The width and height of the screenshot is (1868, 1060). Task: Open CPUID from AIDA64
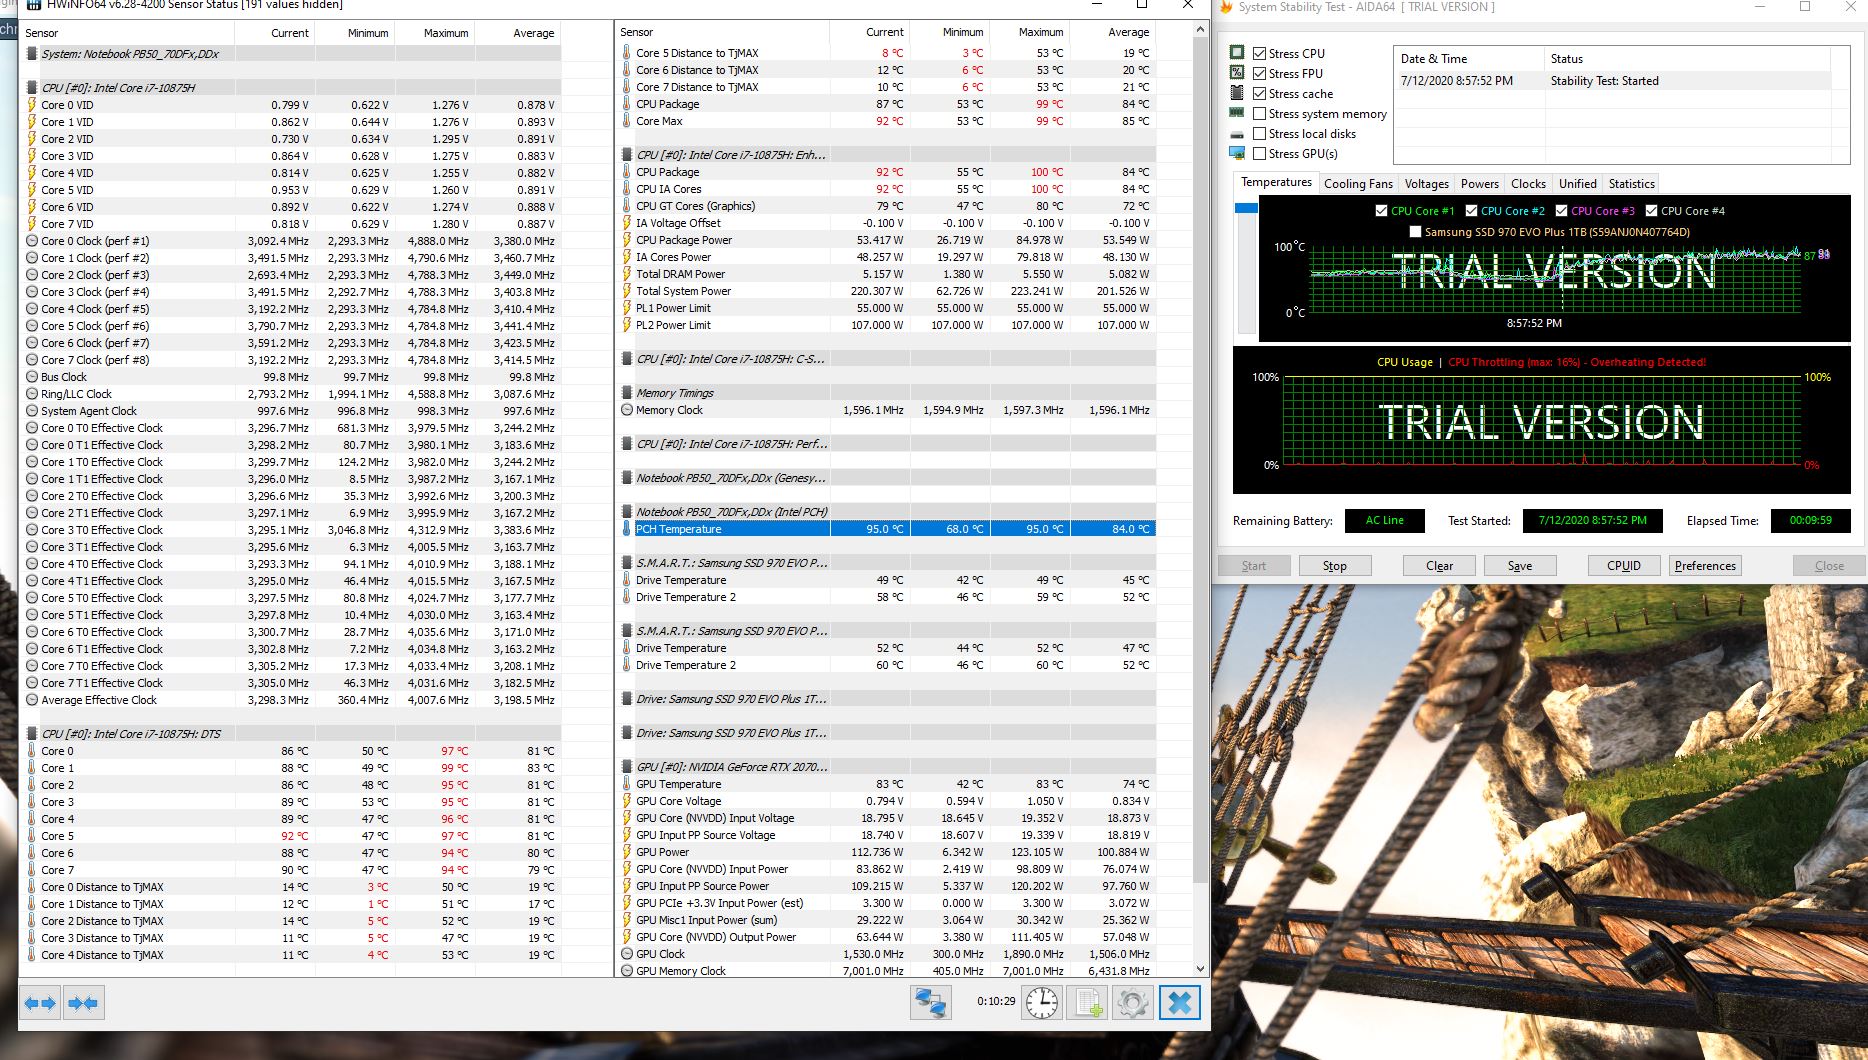click(1624, 566)
